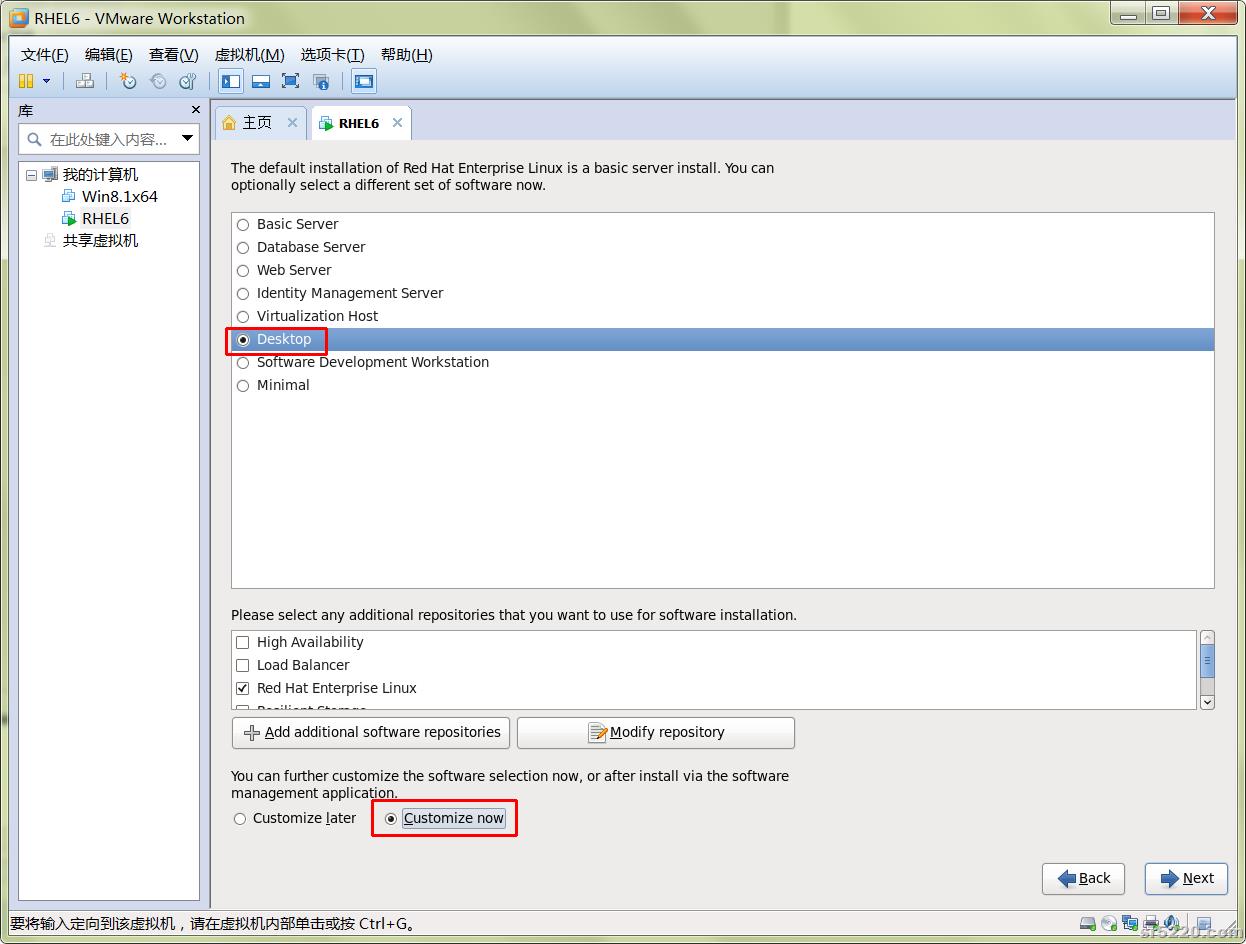Image resolution: width=1246 pixels, height=944 pixels.
Task: Select RHEL6 in the library tree
Action: pyautogui.click(x=105, y=219)
